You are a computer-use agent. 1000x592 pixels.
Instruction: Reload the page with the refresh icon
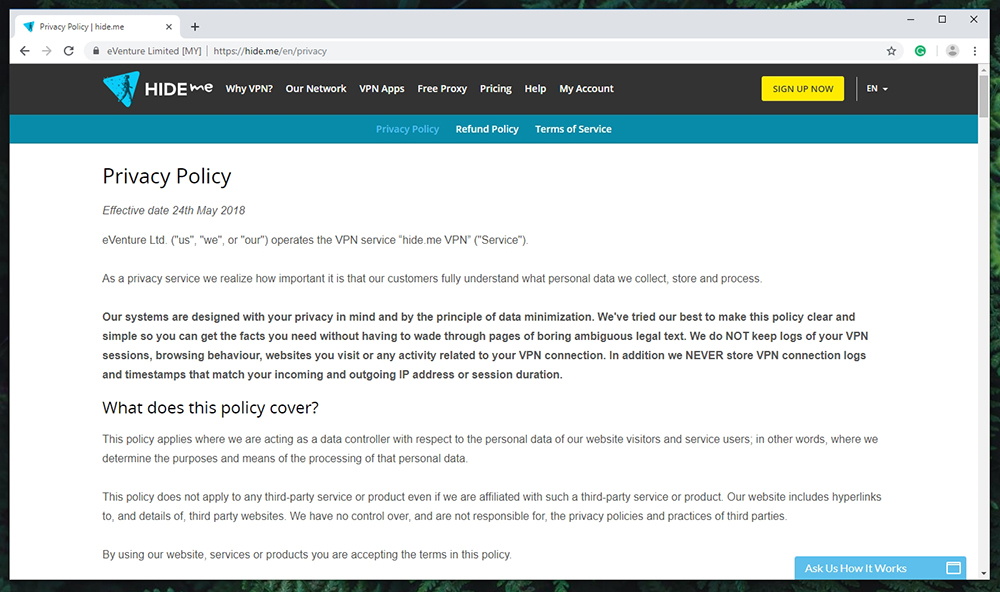(69, 51)
